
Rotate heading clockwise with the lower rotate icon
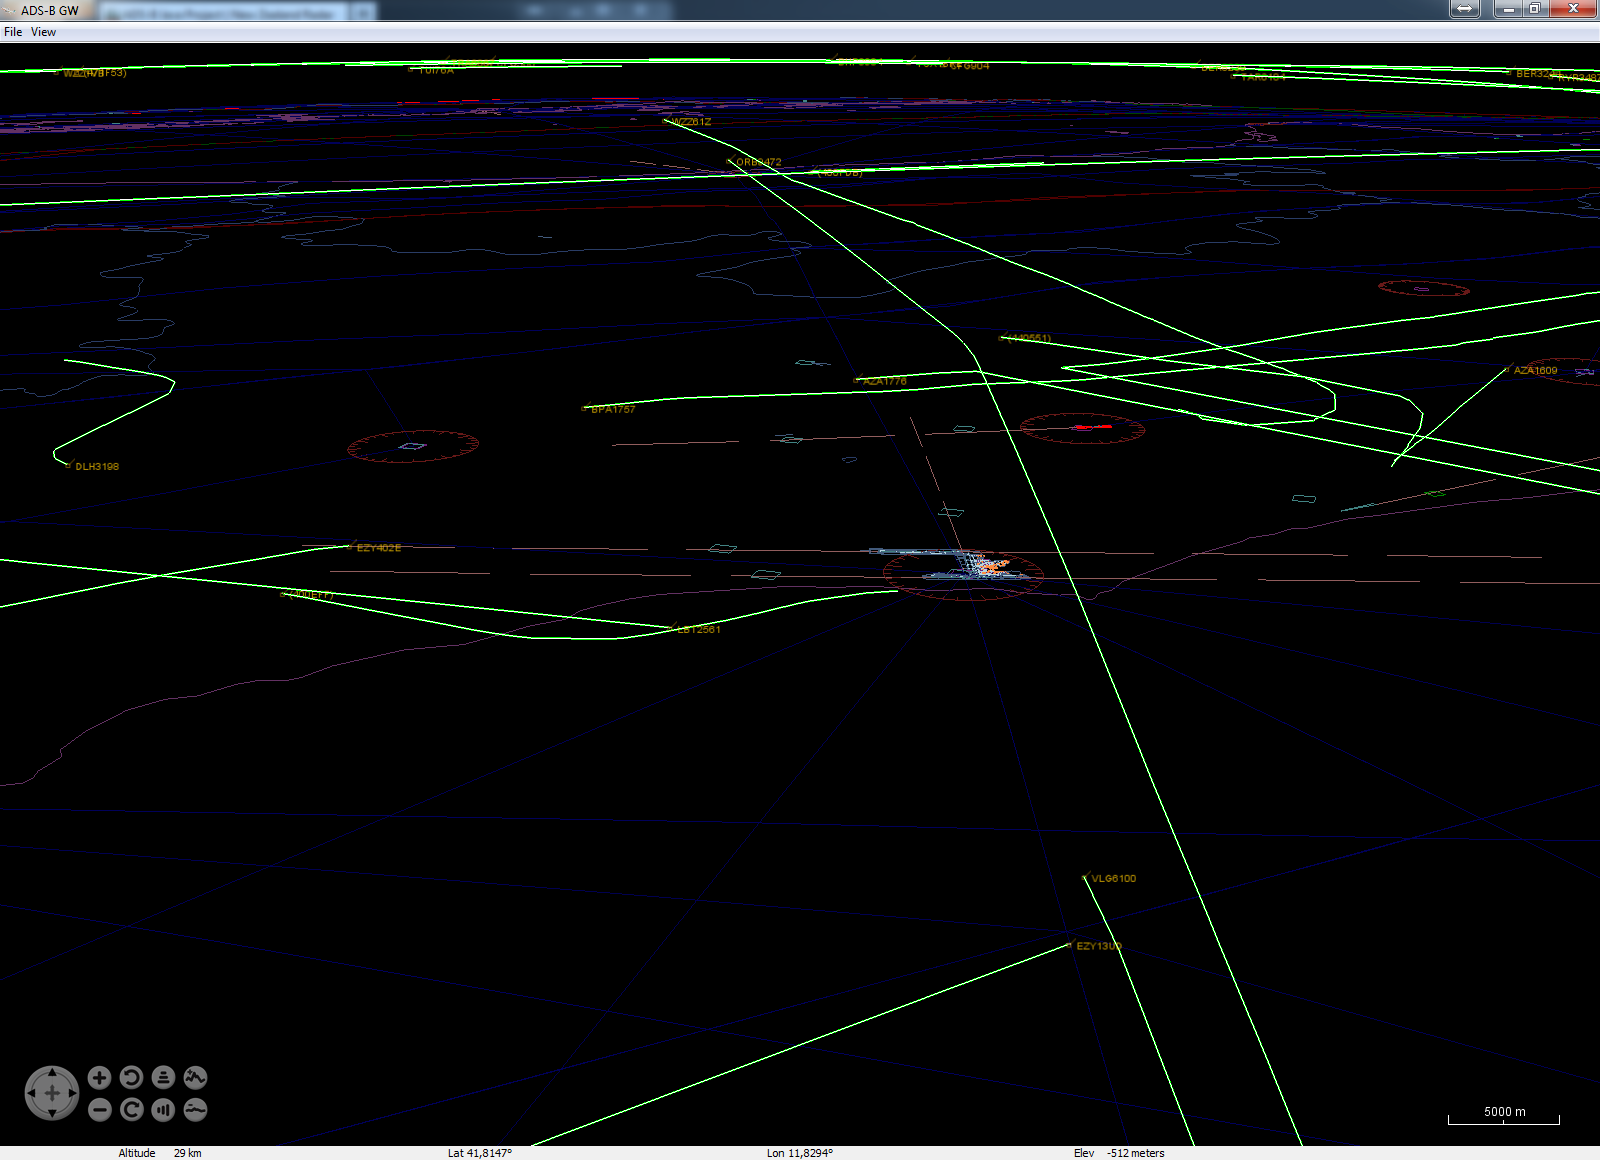pos(131,1109)
